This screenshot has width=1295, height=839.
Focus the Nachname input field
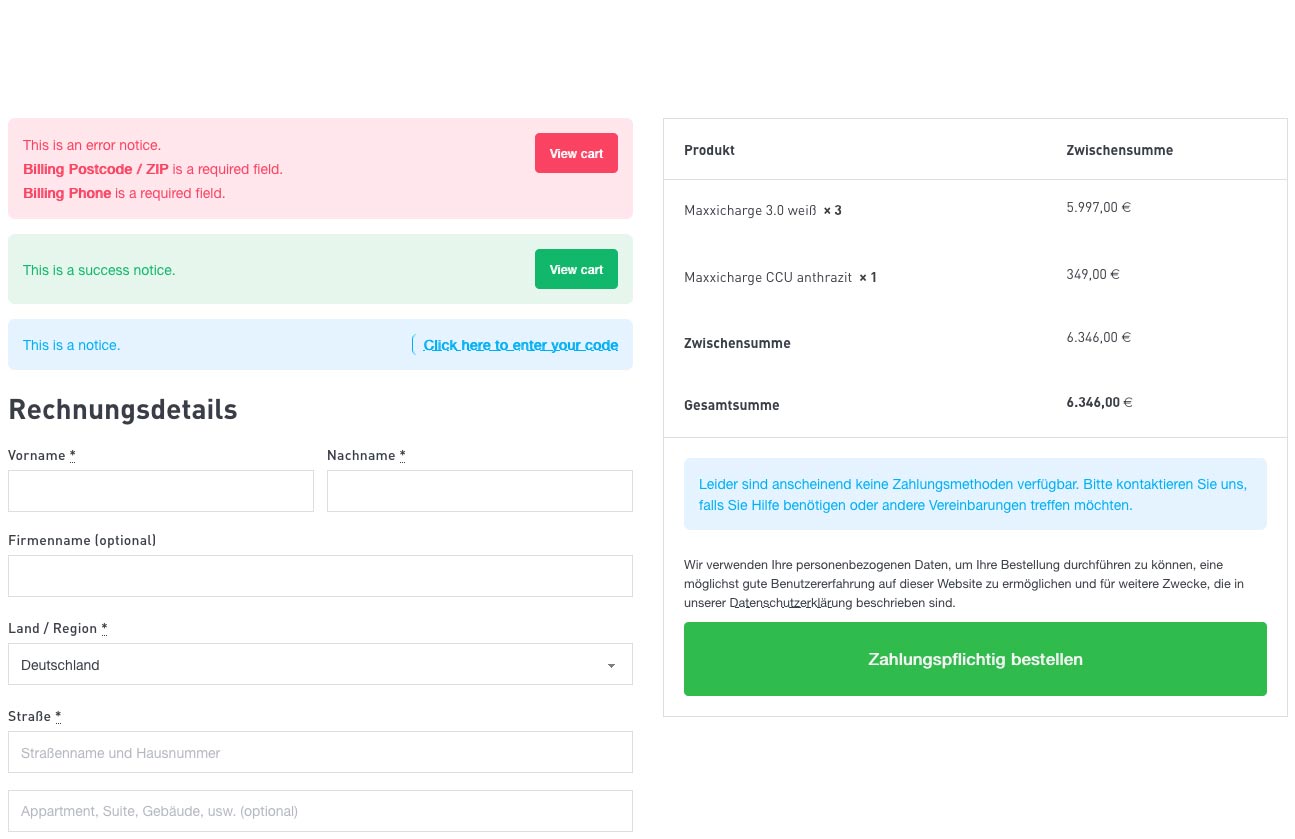[480, 491]
